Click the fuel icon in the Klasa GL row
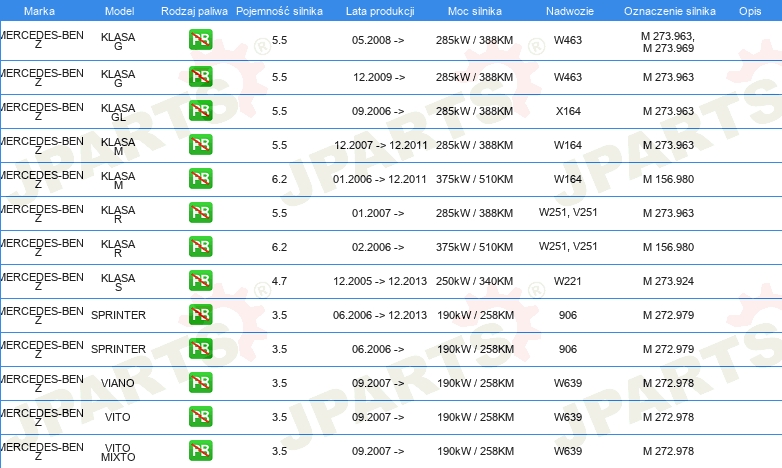Image resolution: width=782 pixels, height=468 pixels. [200, 111]
